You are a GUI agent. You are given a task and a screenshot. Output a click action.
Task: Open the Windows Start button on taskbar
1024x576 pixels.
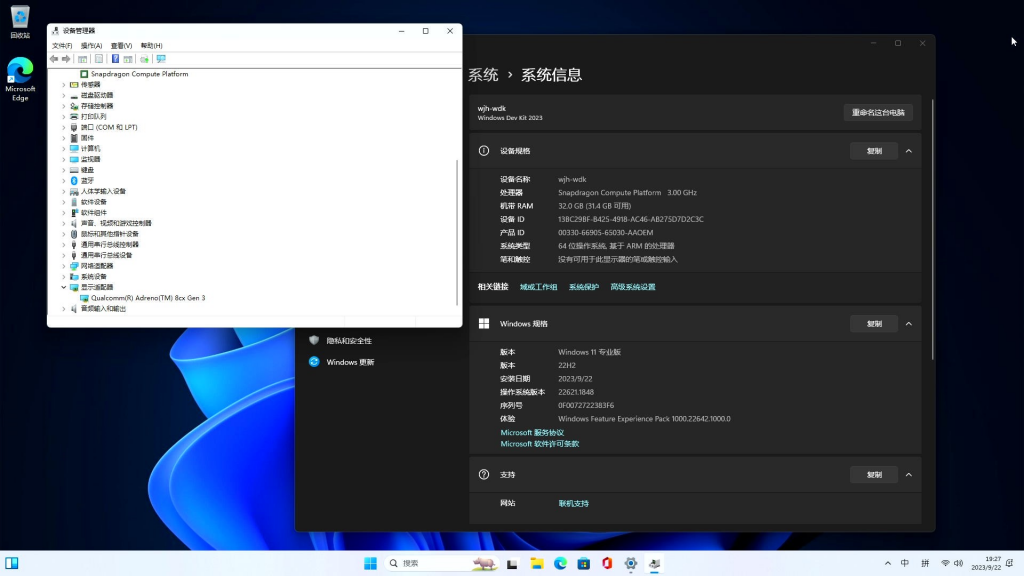[370, 563]
